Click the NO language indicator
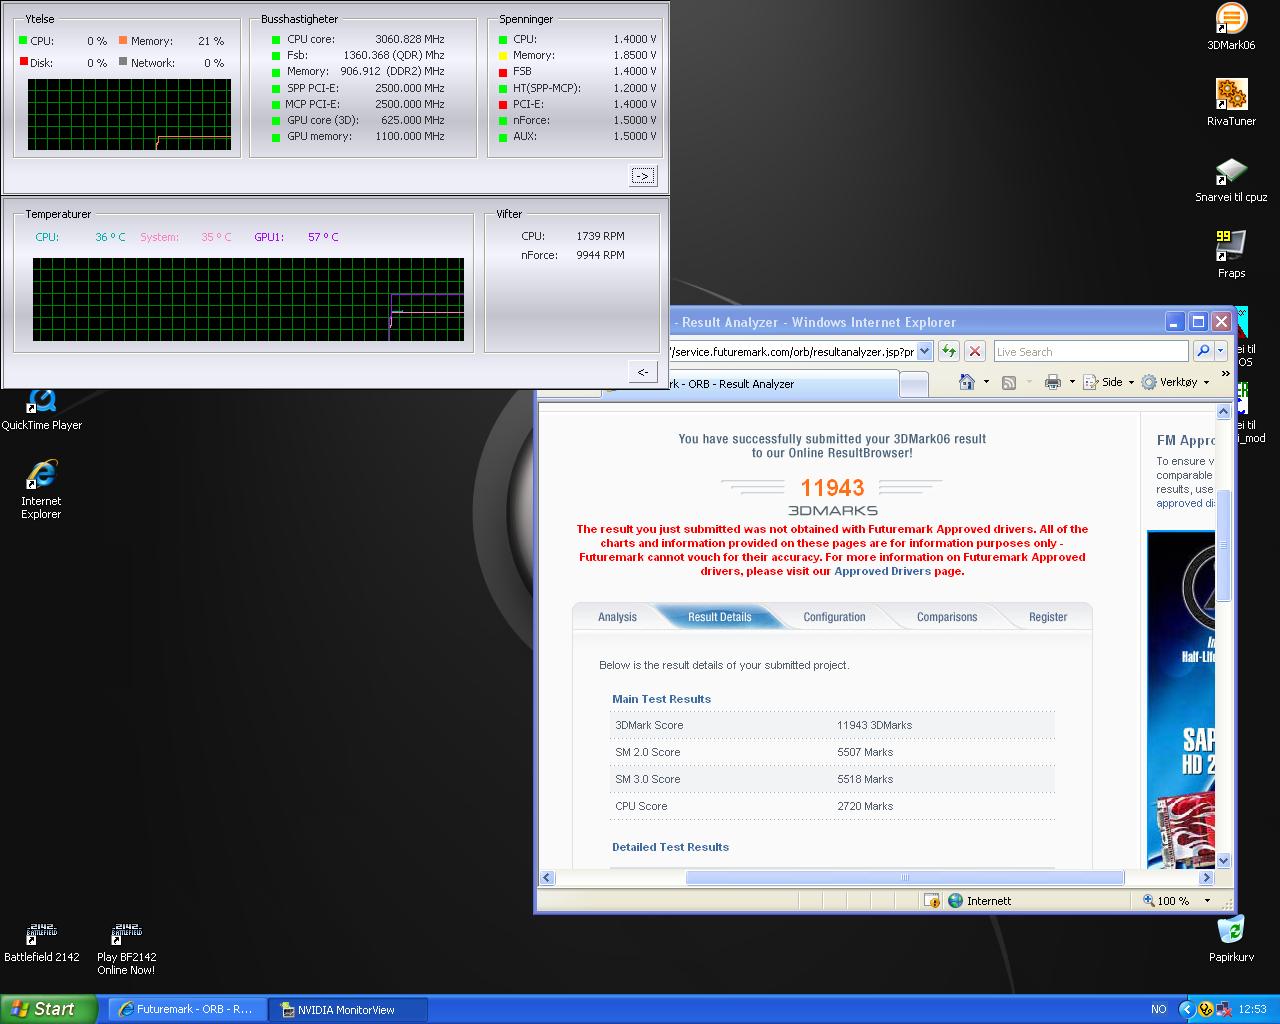This screenshot has height=1024, width=1280. coord(1158,1009)
